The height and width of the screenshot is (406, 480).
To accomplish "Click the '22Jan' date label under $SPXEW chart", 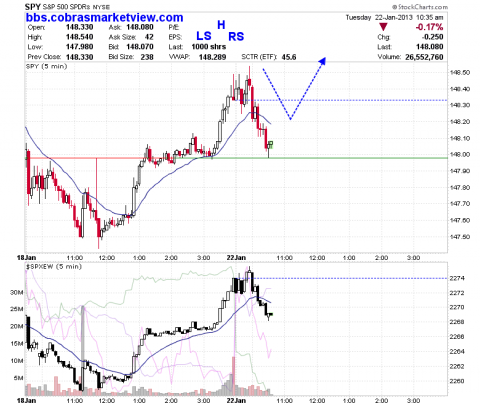I will click(236, 400).
